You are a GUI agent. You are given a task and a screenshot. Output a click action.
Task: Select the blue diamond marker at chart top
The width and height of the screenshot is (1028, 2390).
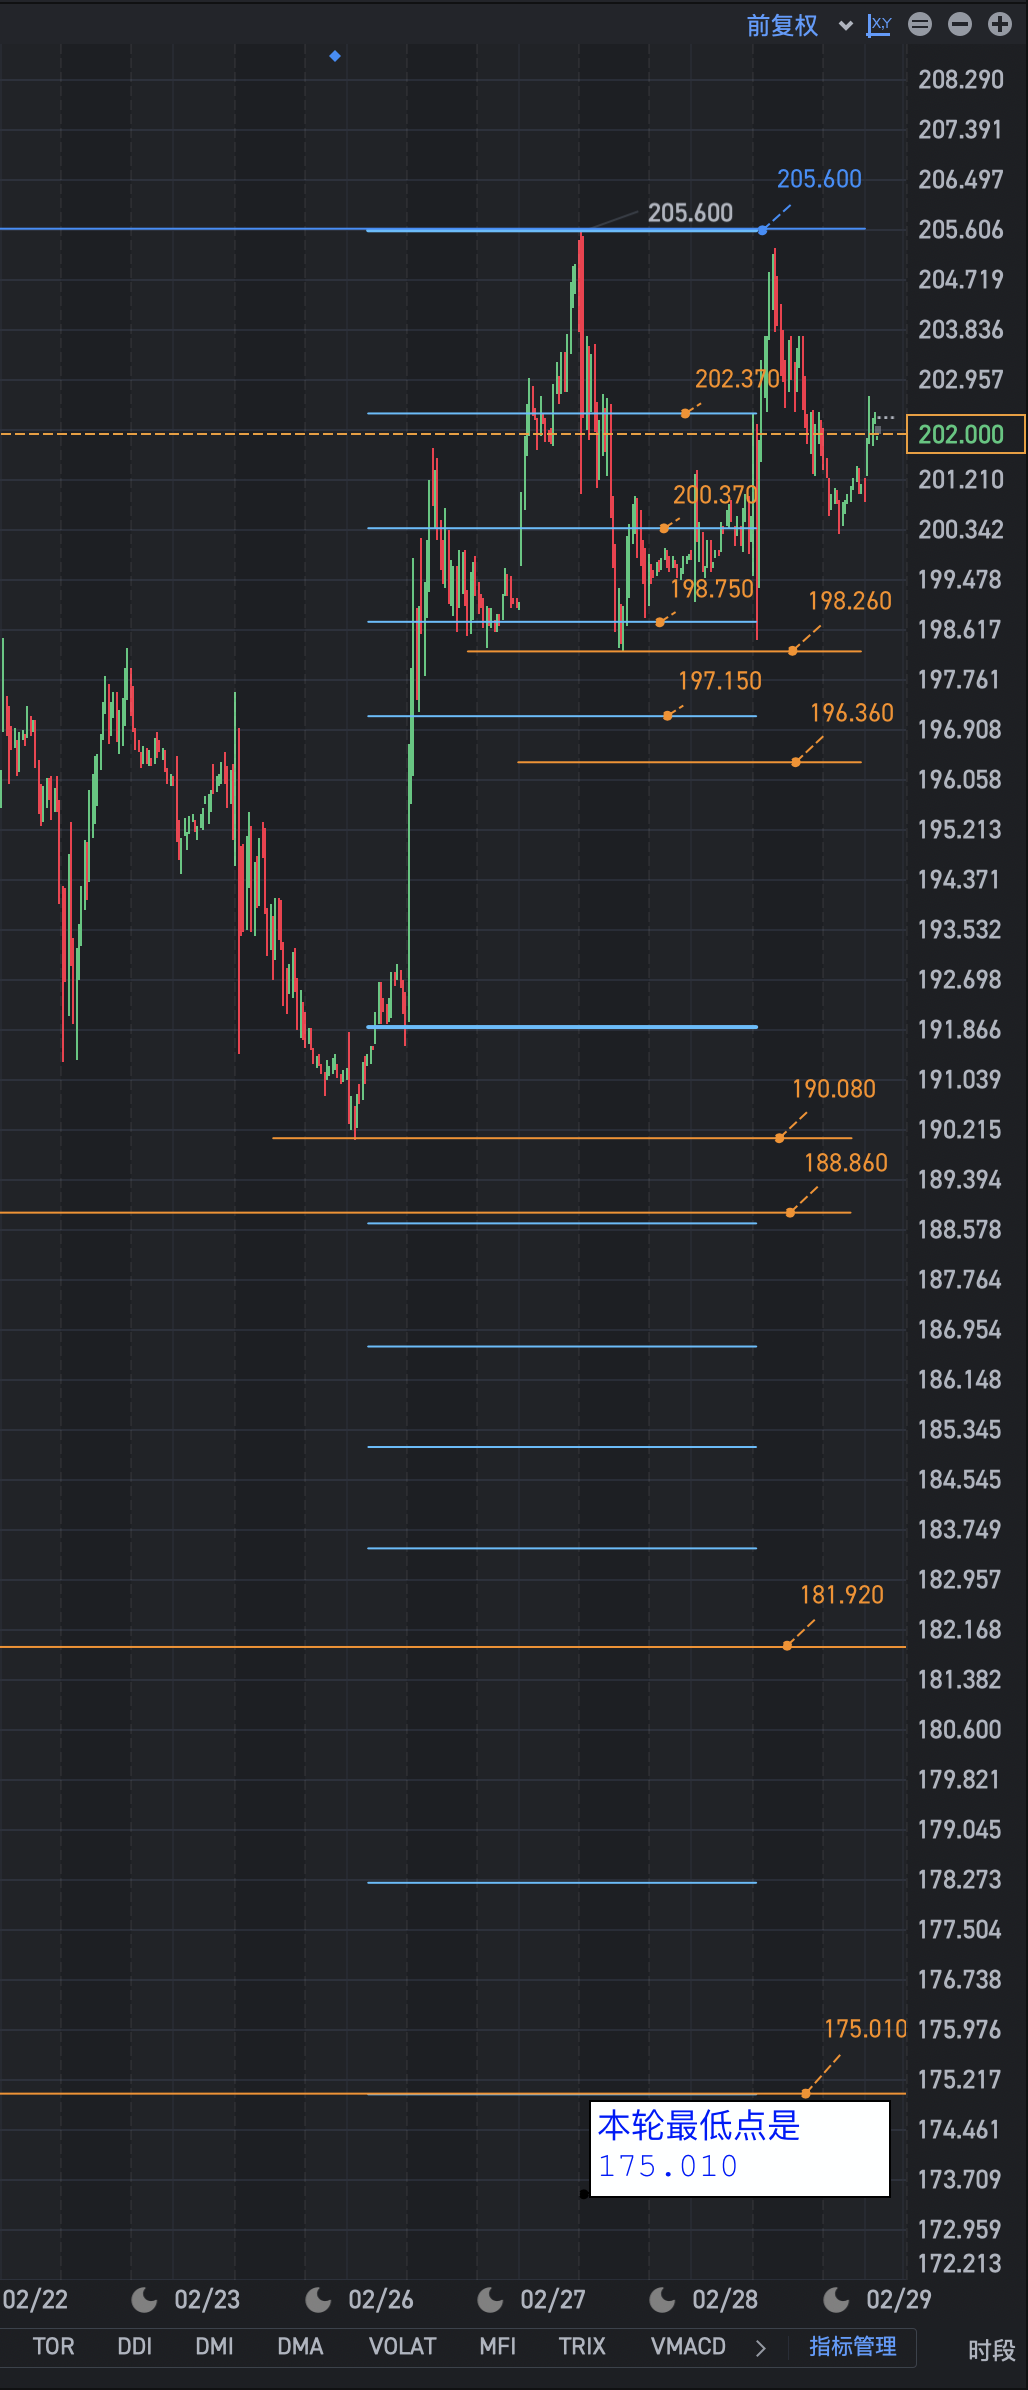[x=335, y=56]
